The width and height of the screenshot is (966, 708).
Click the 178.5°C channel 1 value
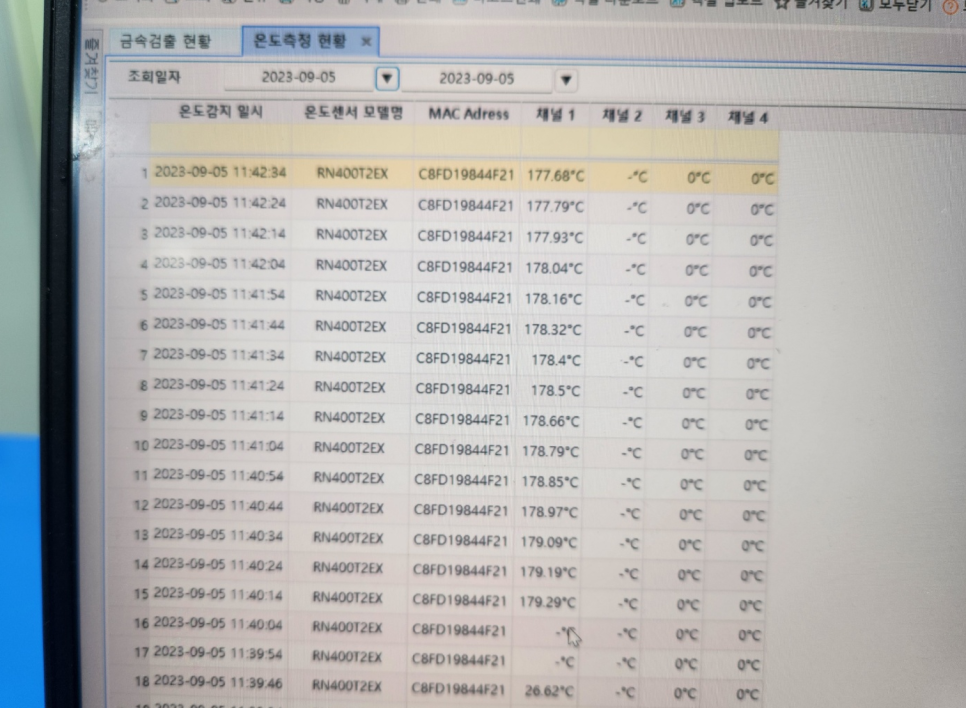[x=555, y=391]
